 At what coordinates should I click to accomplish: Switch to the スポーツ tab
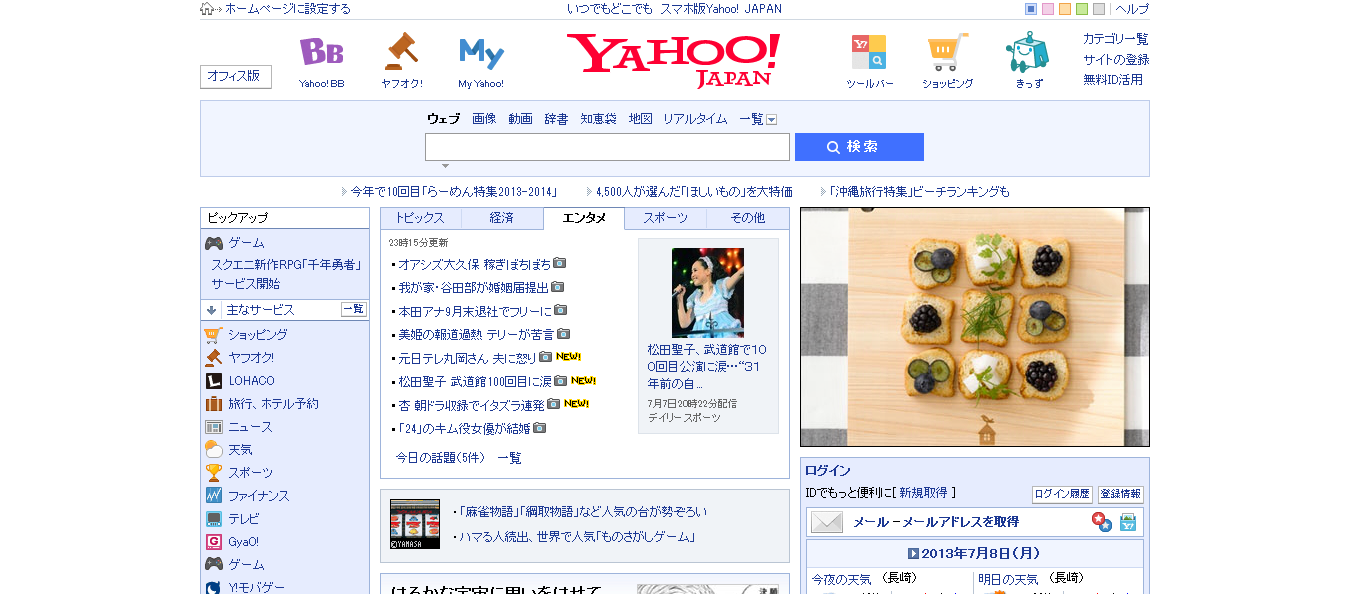pyautogui.click(x=666, y=218)
